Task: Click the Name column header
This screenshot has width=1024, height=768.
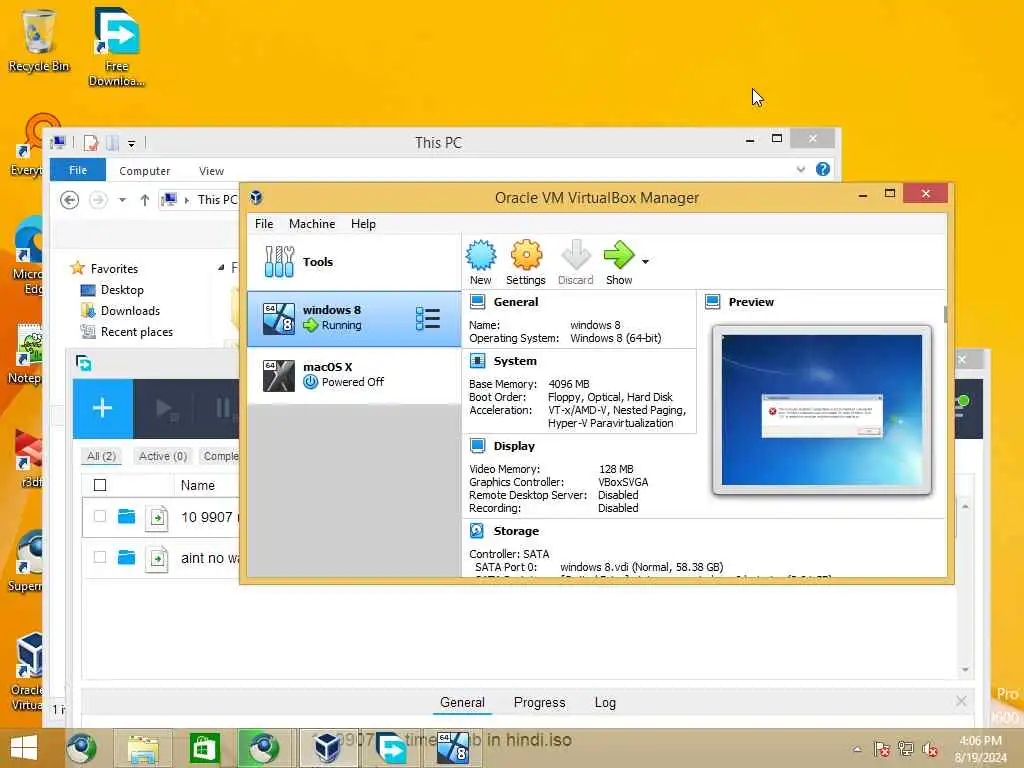Action: point(198,485)
